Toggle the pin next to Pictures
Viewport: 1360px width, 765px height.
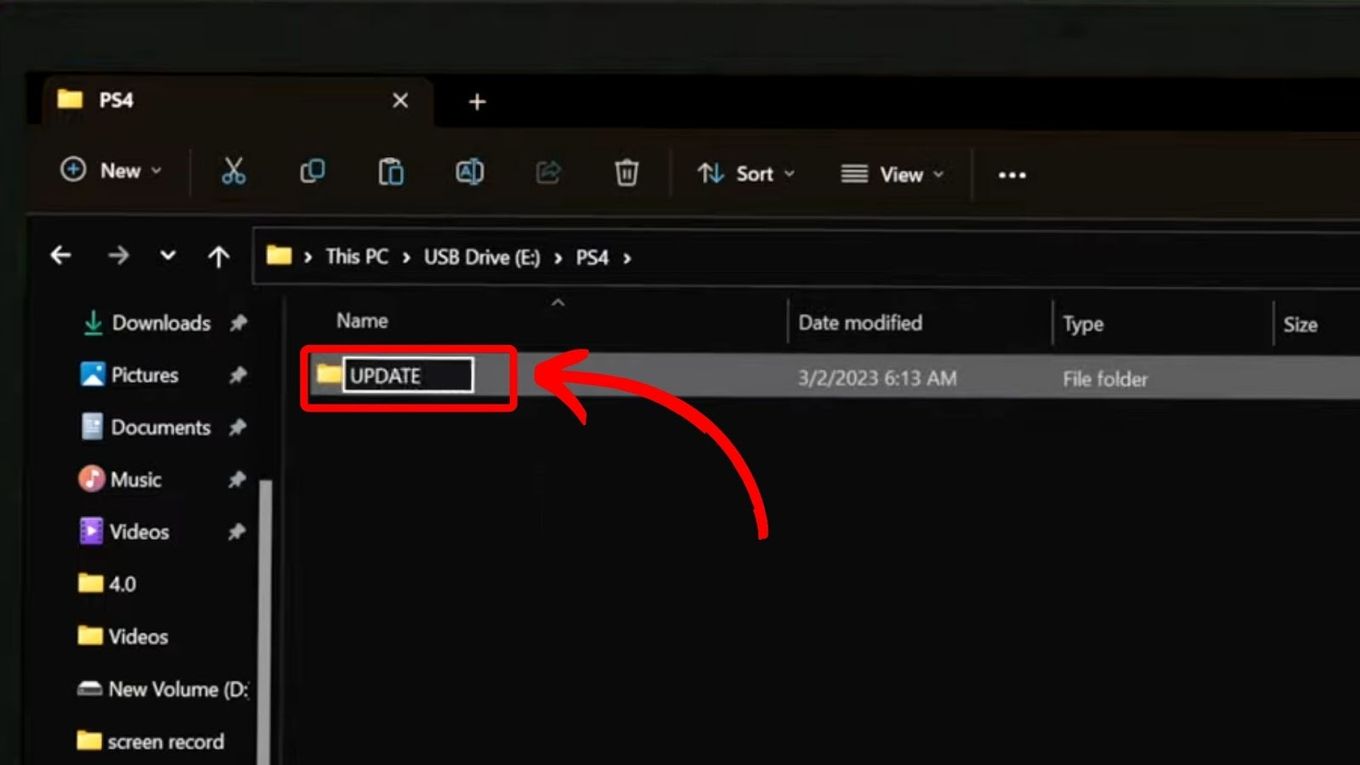click(x=239, y=375)
